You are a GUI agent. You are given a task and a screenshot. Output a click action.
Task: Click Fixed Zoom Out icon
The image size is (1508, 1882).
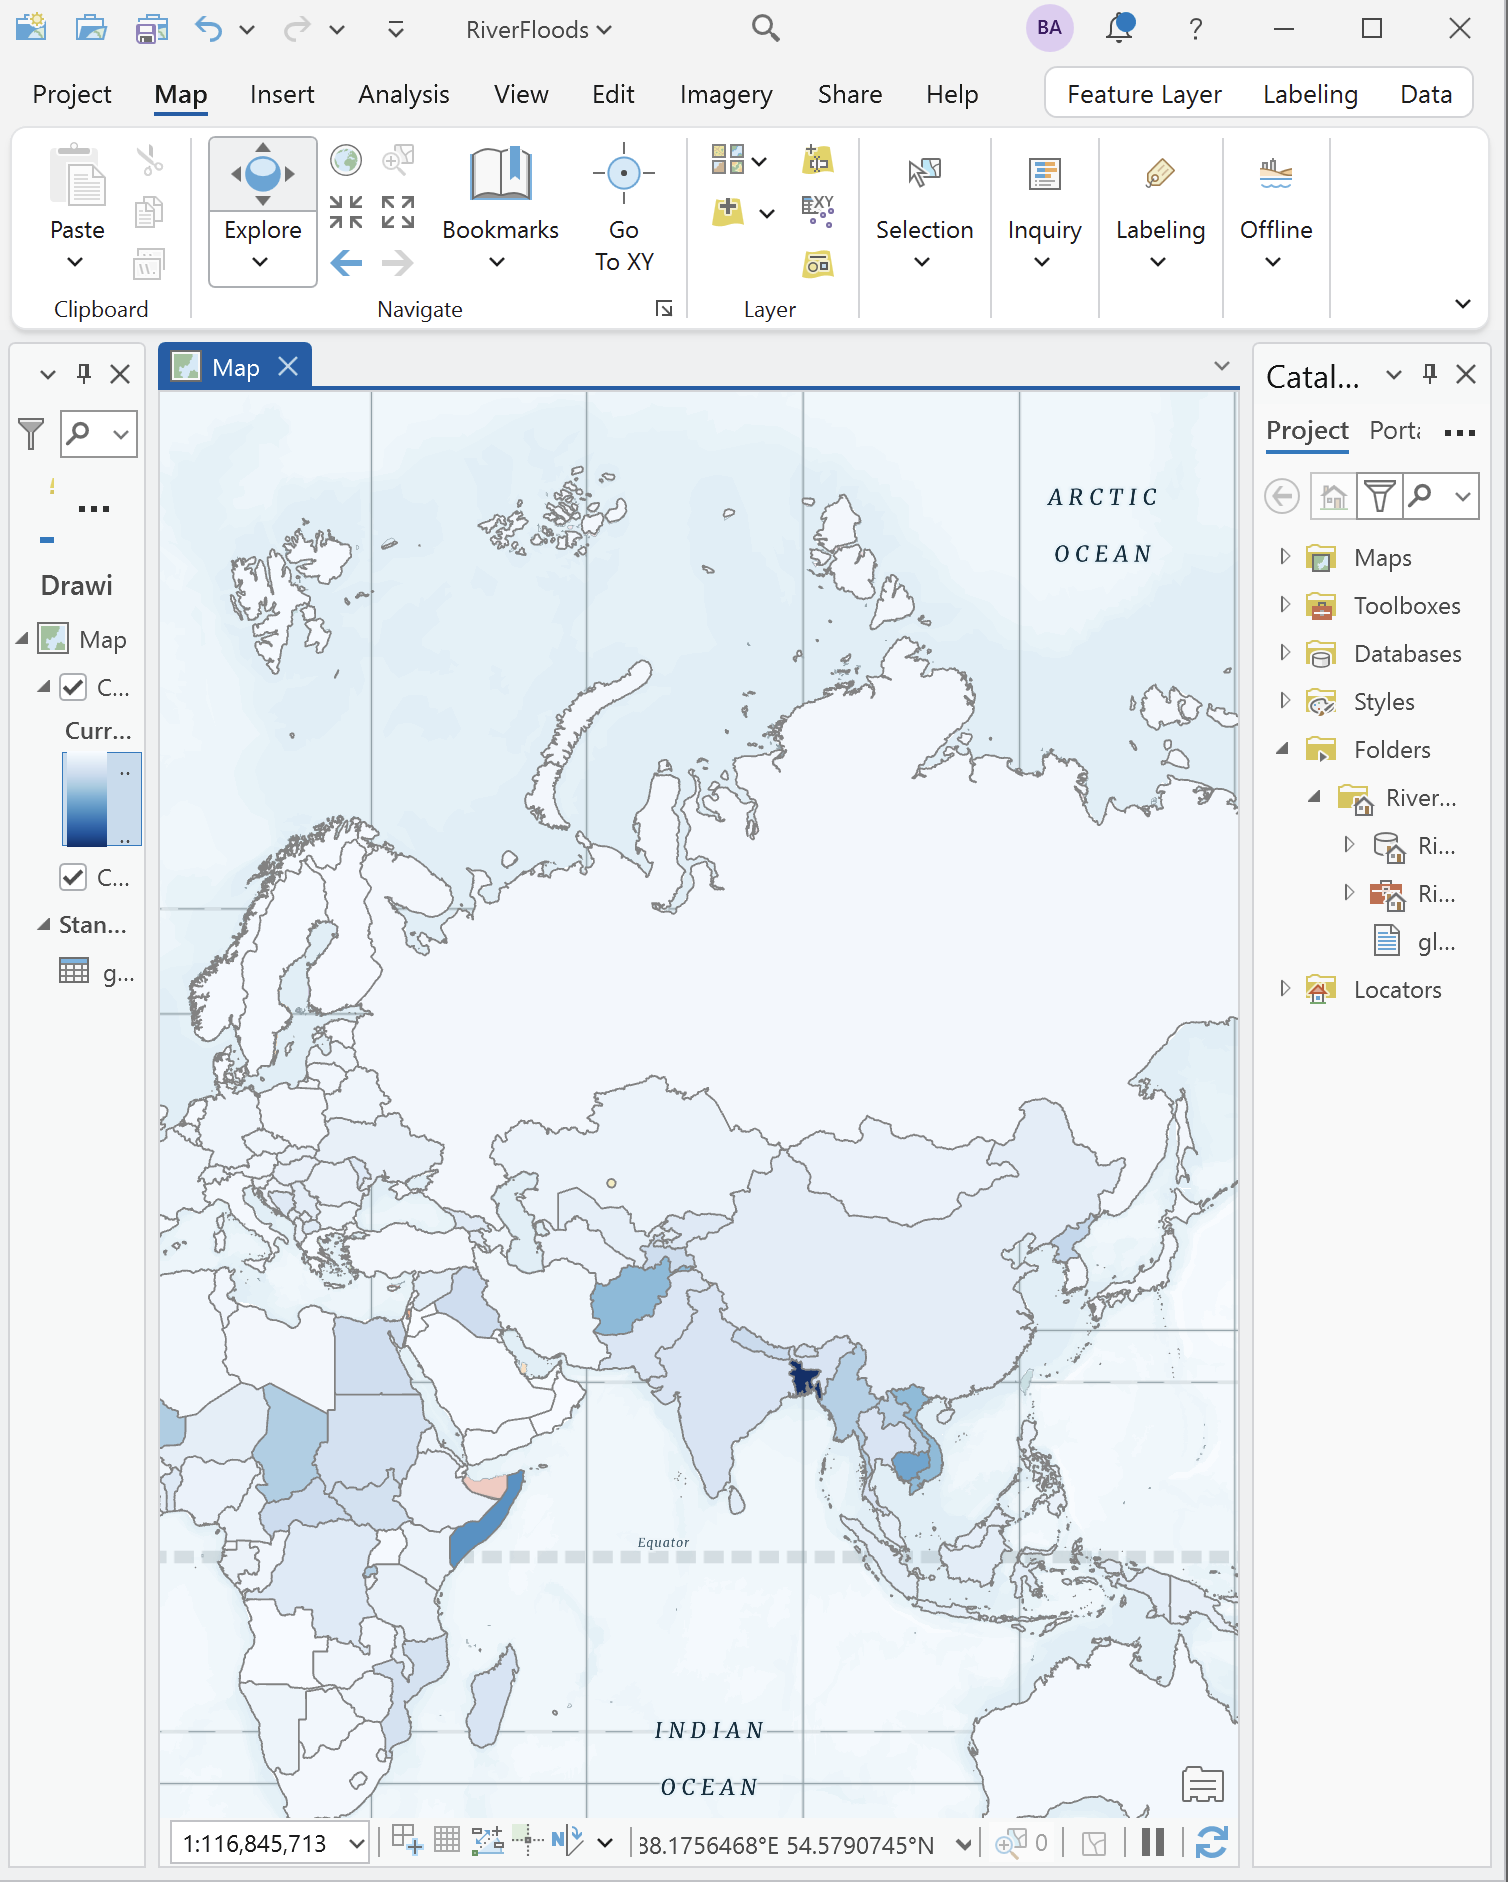(x=398, y=212)
